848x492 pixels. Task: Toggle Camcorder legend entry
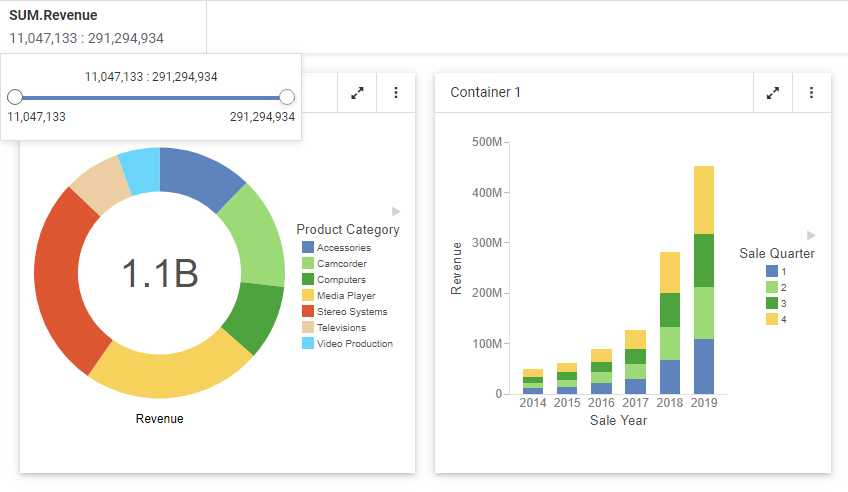341,264
